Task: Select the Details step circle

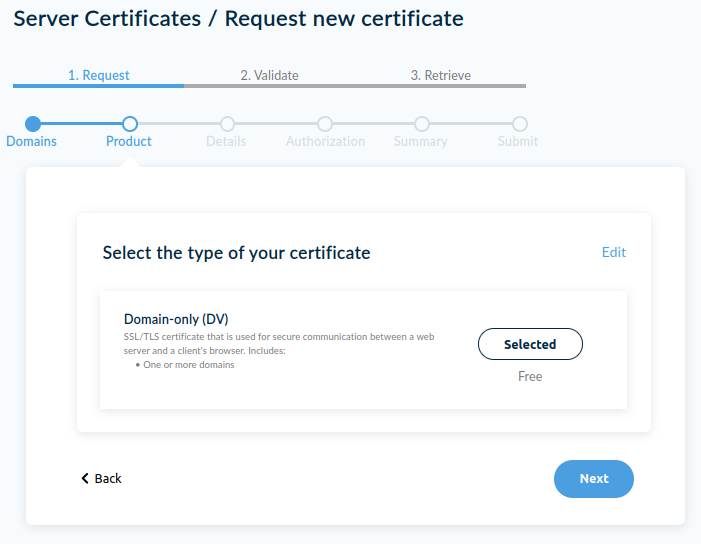Action: click(x=227, y=124)
